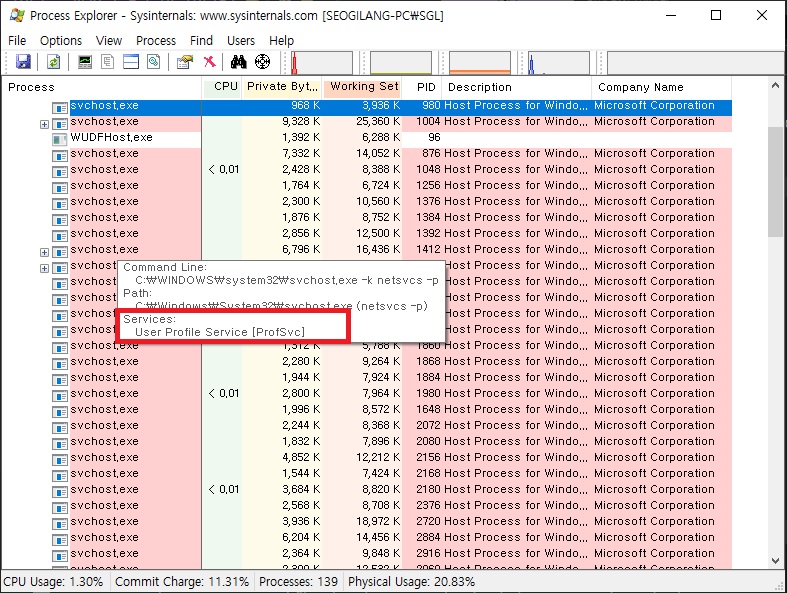787x593 pixels.
Task: Open the Options menu
Action: point(61,40)
